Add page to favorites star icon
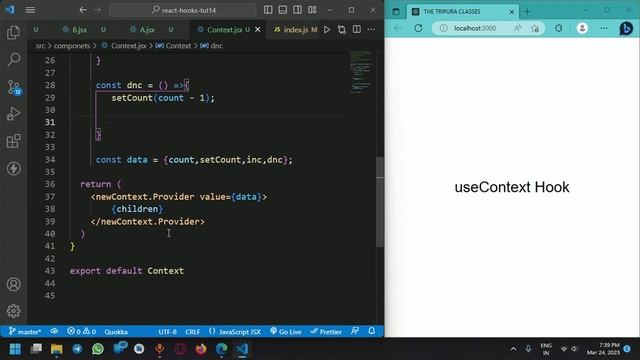 [x=535, y=28]
